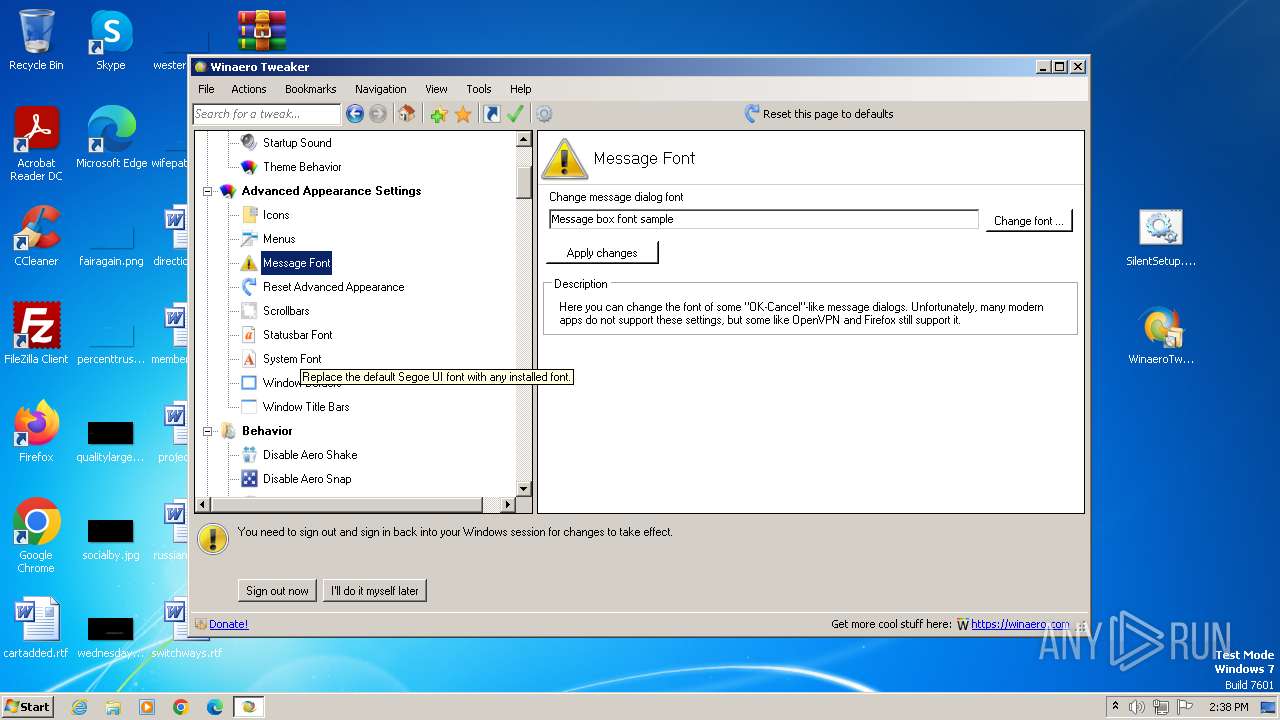Click the Start button

(x=27, y=706)
